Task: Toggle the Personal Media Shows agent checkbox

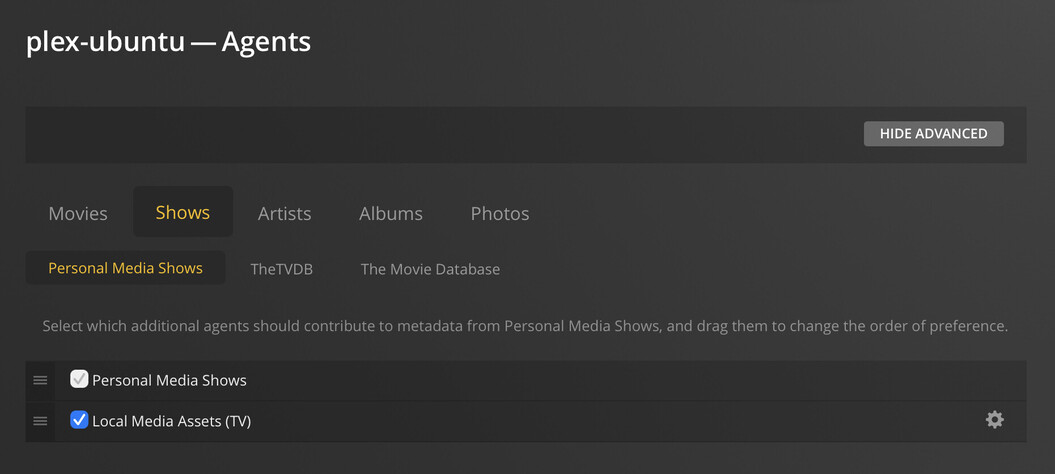Action: point(79,380)
